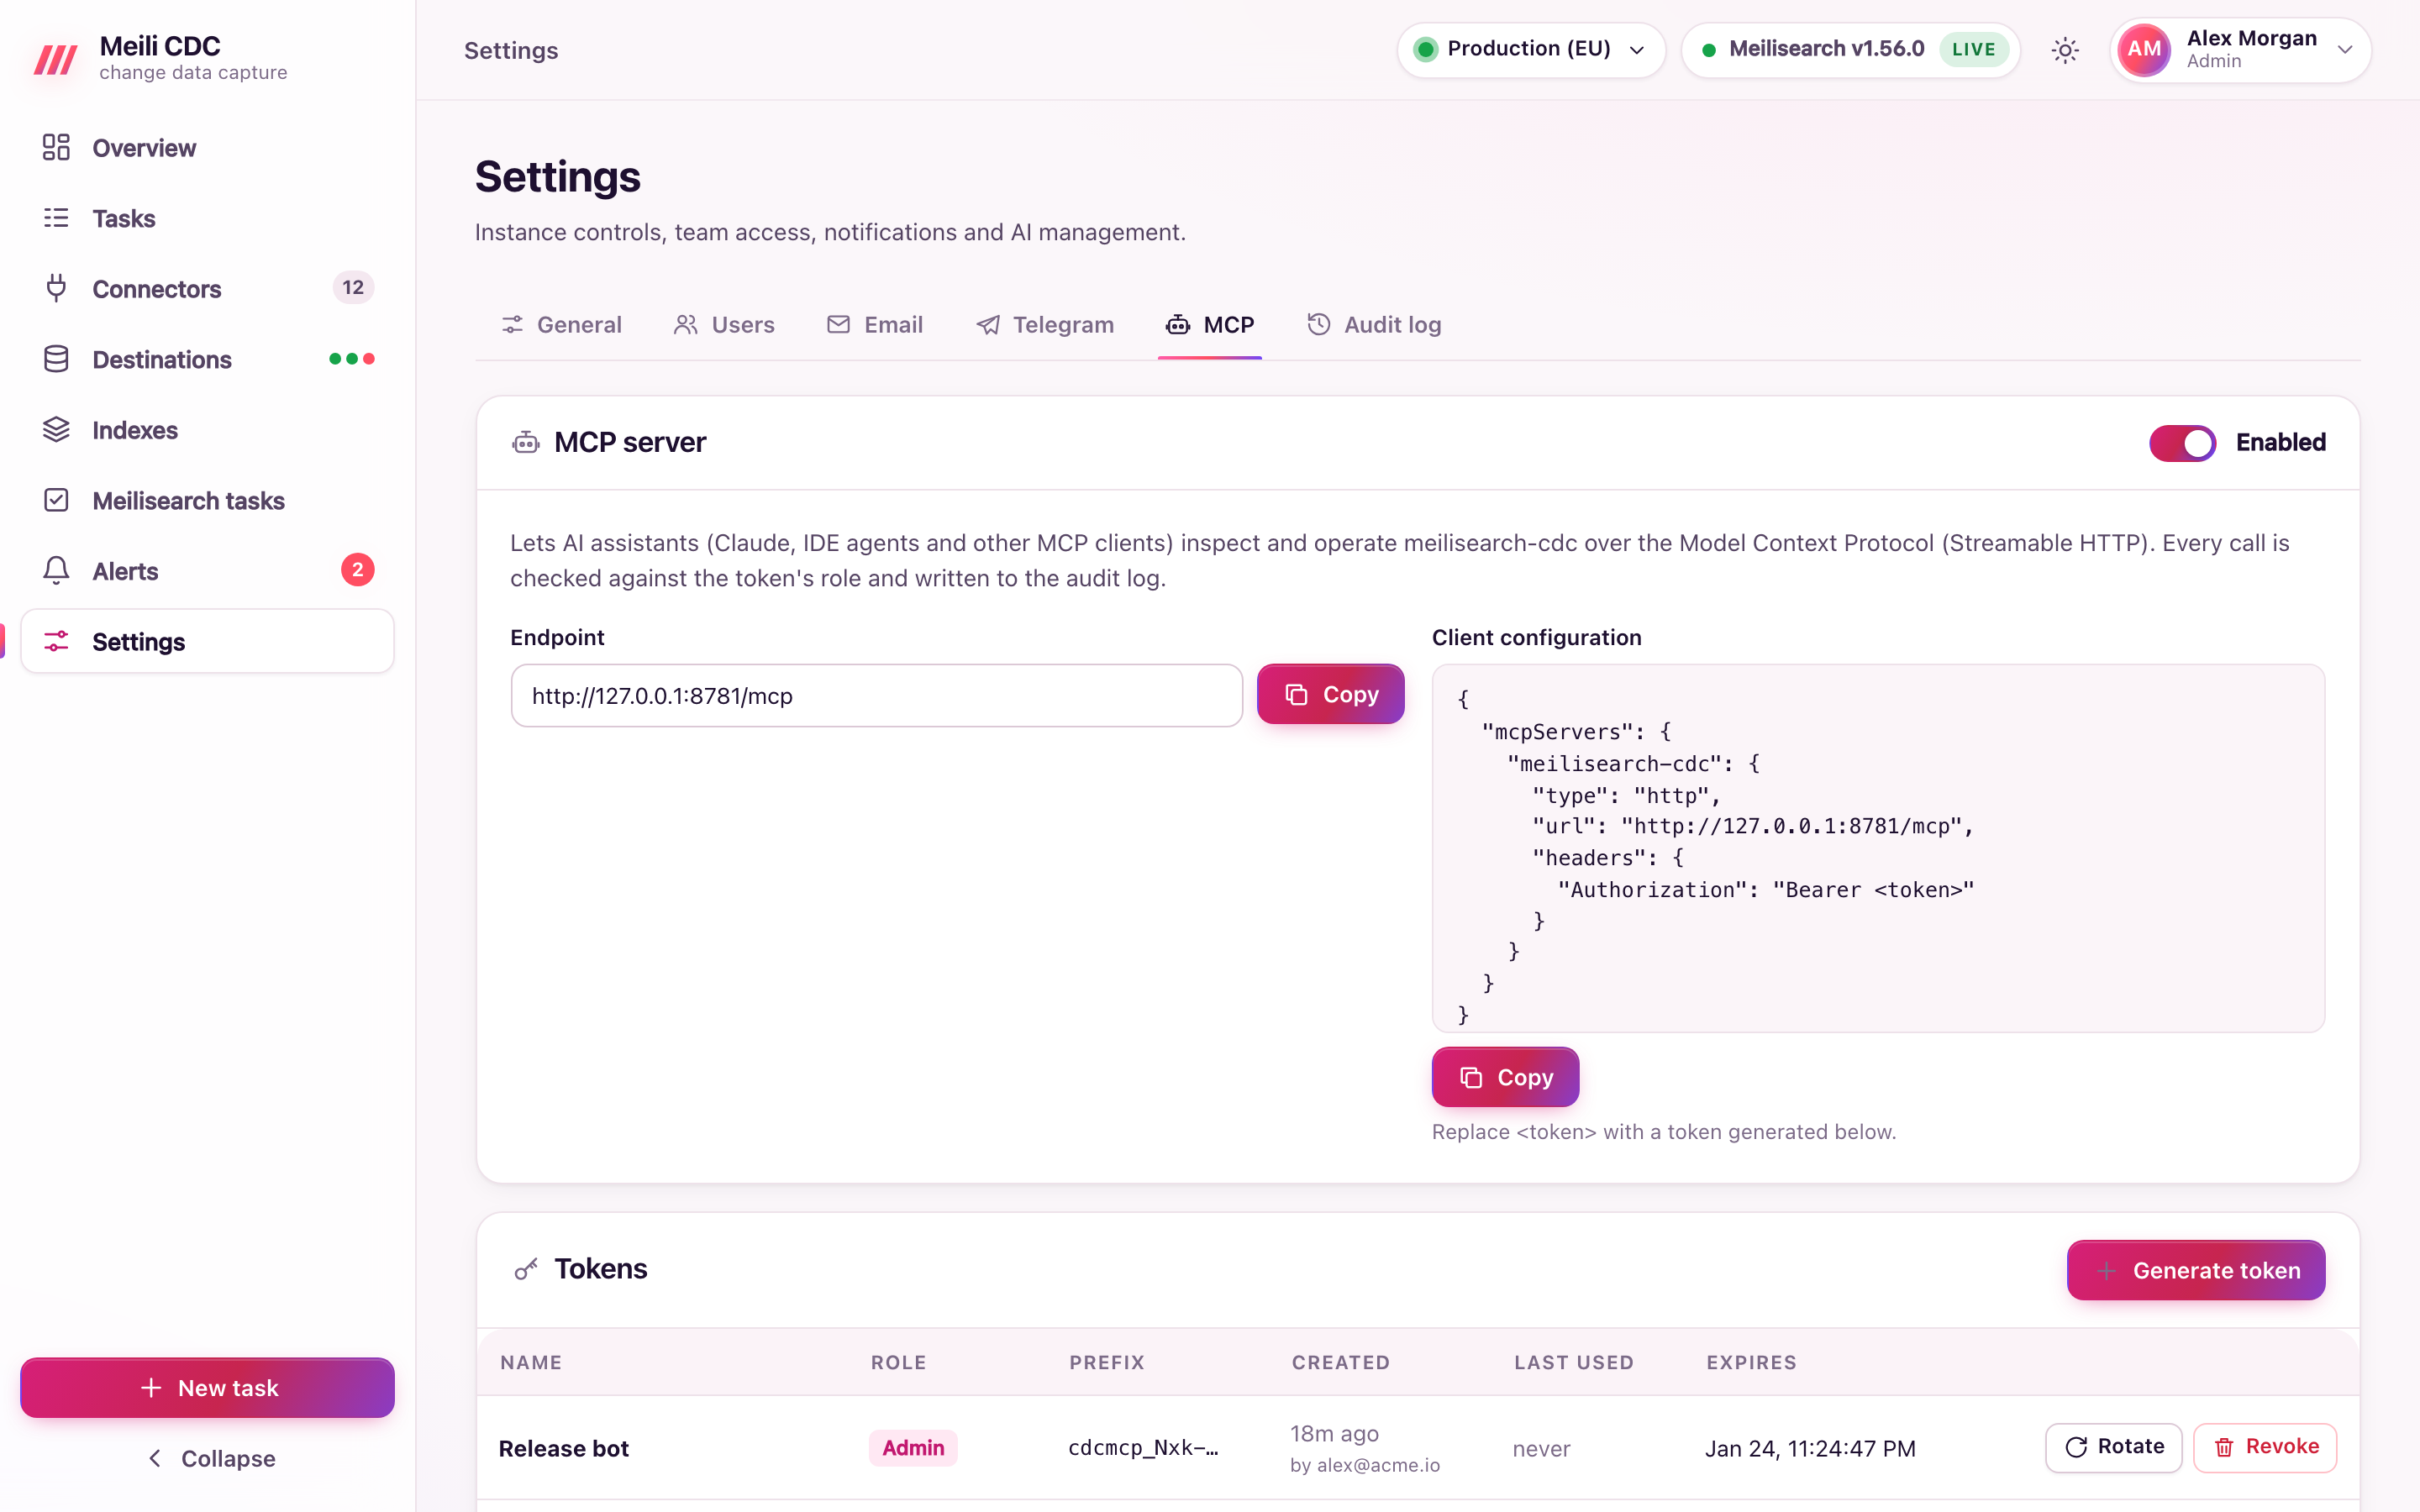Click the MCP server robot icon

(526, 442)
